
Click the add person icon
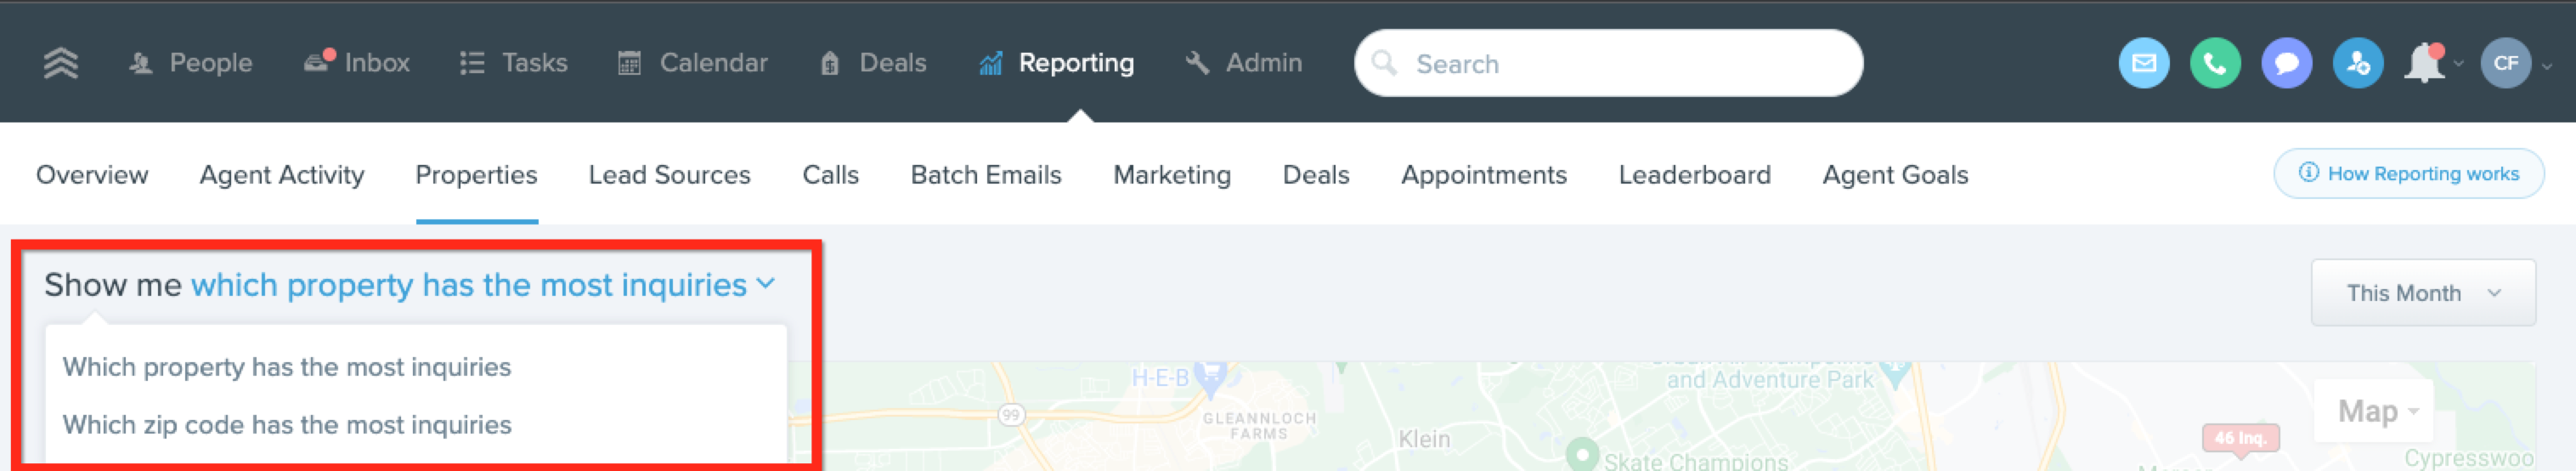pos(2357,63)
